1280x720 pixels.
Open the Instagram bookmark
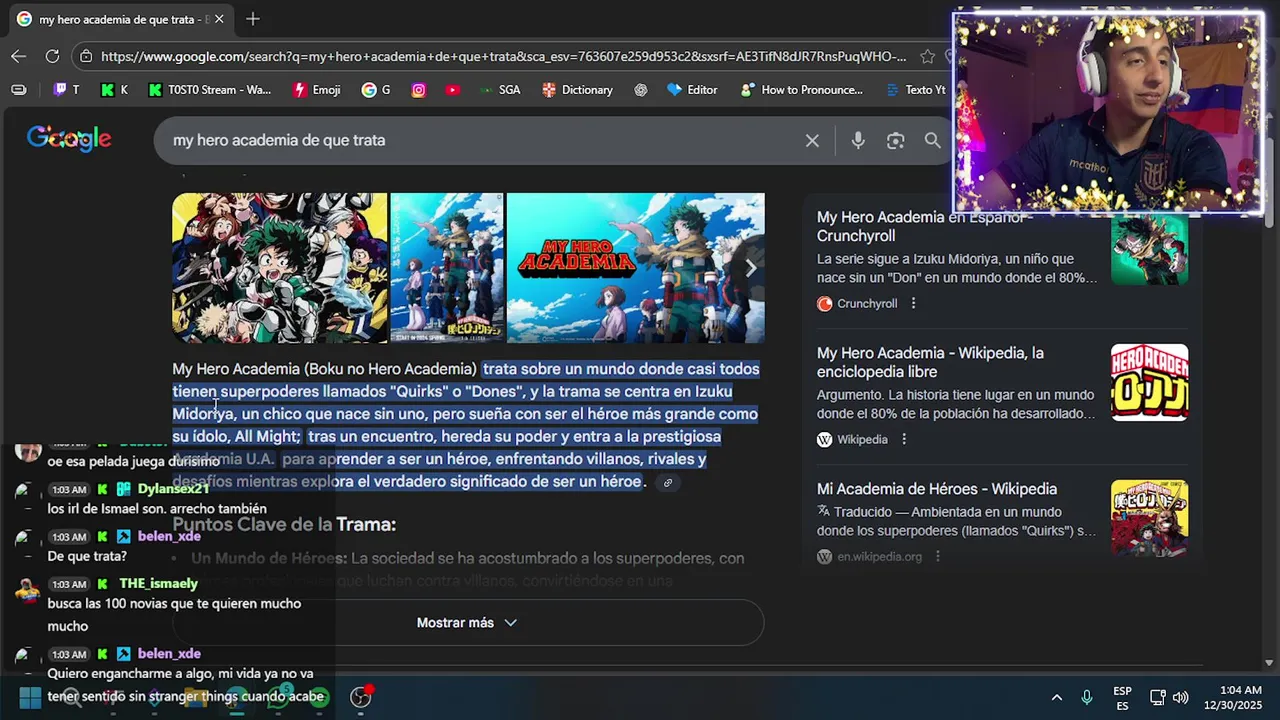point(419,90)
